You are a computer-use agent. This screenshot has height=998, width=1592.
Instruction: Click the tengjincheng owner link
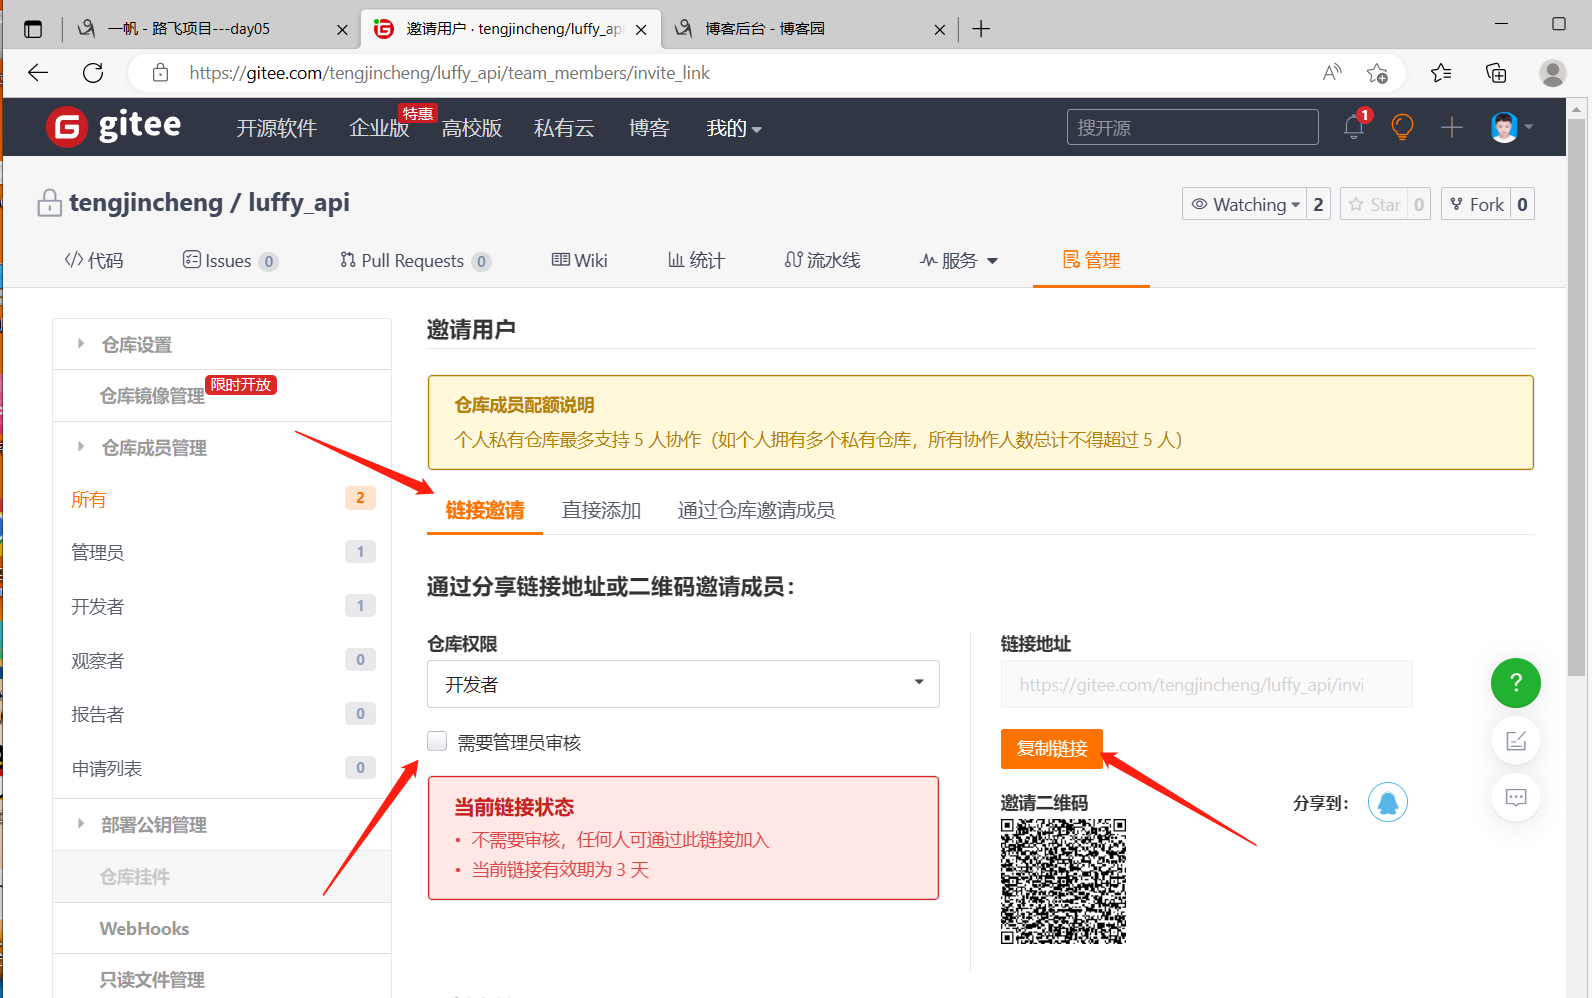coord(146,203)
